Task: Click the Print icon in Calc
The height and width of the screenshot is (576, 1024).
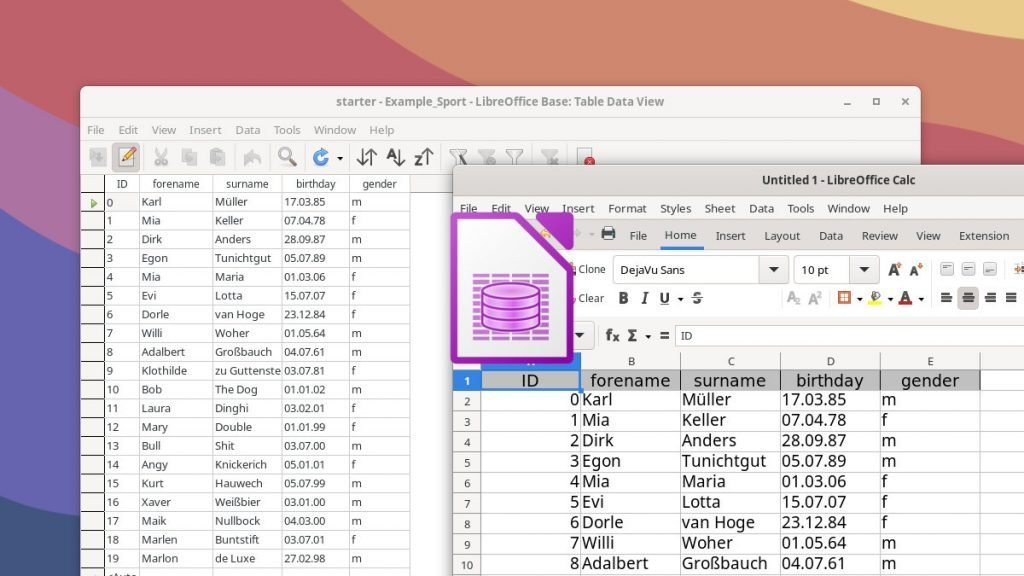Action: click(x=608, y=234)
